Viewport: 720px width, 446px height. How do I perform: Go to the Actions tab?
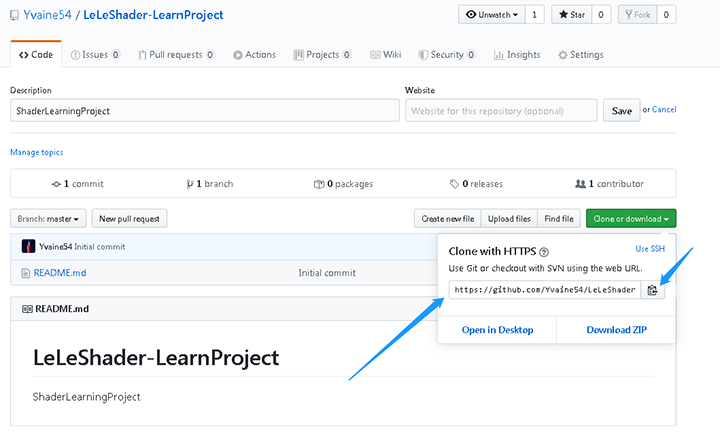[x=254, y=55]
